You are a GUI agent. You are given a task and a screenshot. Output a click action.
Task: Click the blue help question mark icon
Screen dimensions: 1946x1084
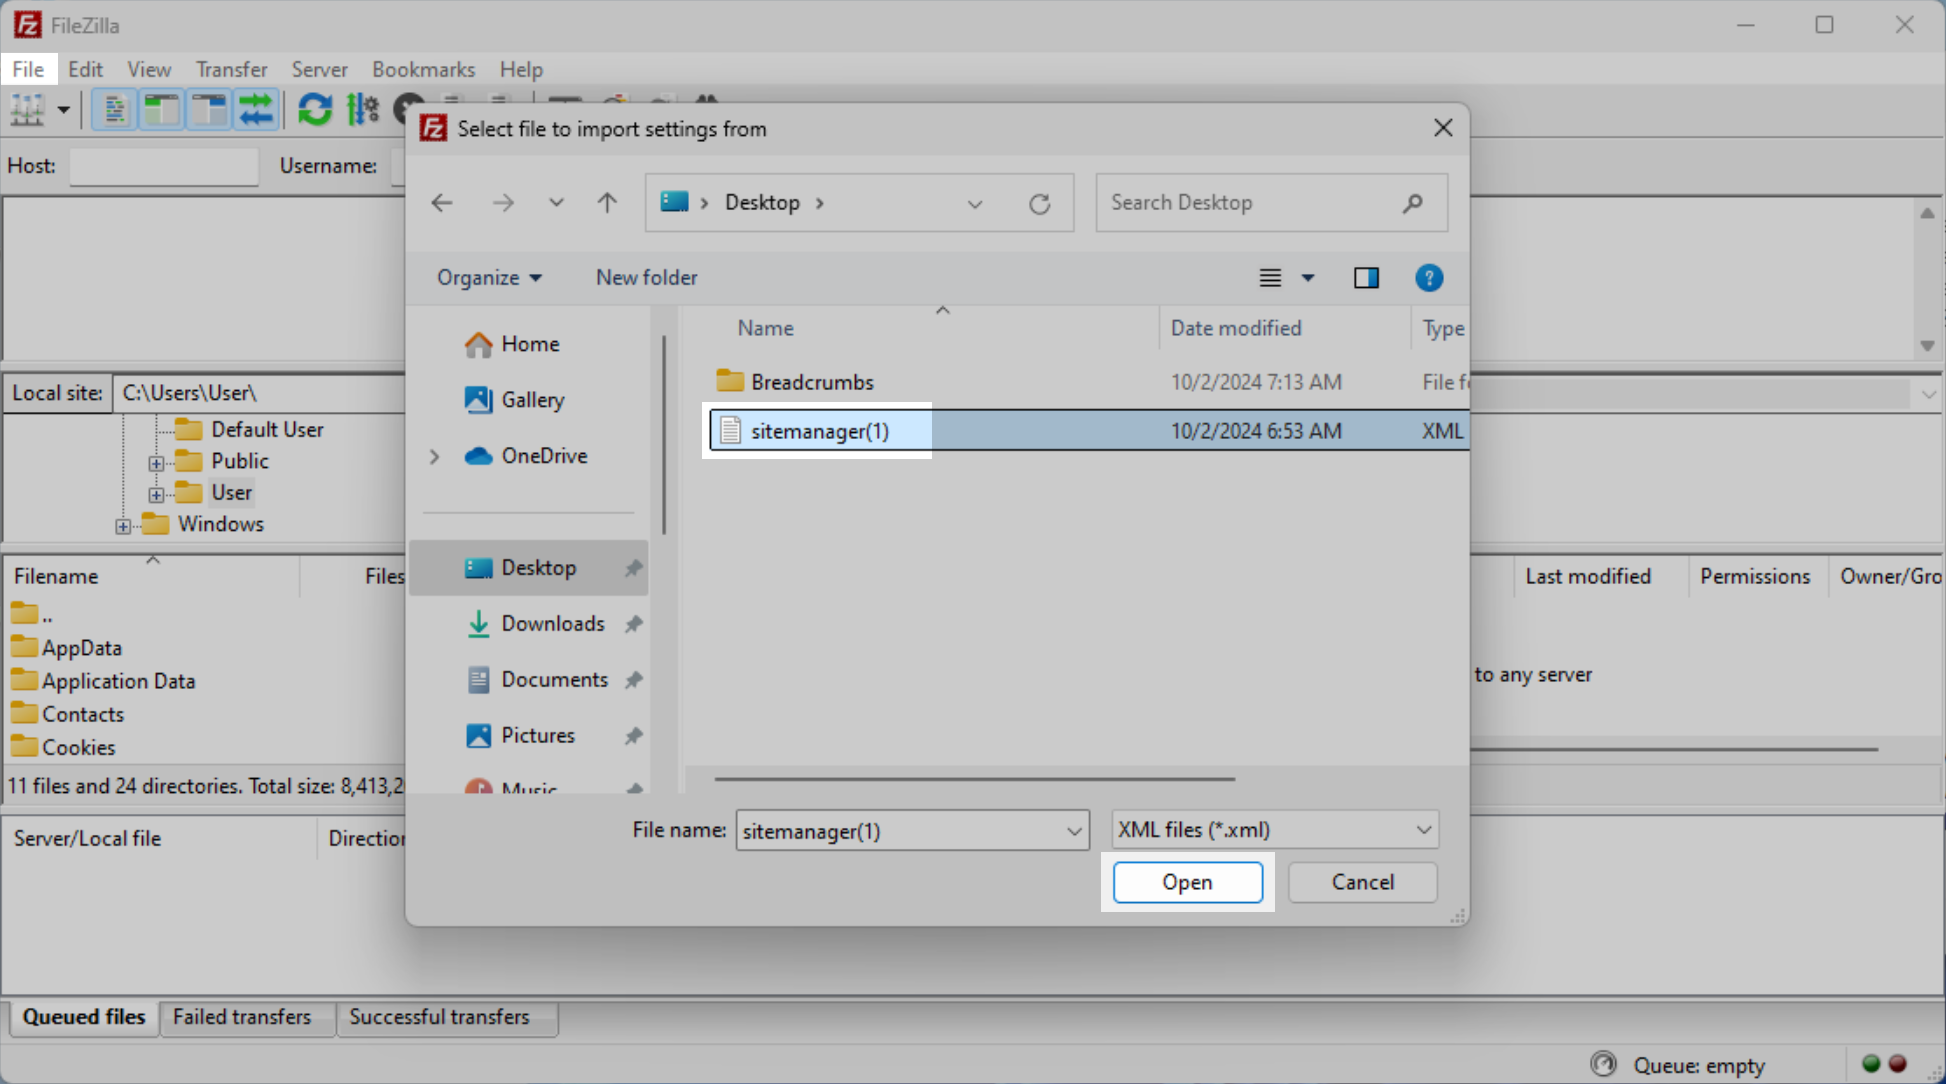(x=1429, y=277)
